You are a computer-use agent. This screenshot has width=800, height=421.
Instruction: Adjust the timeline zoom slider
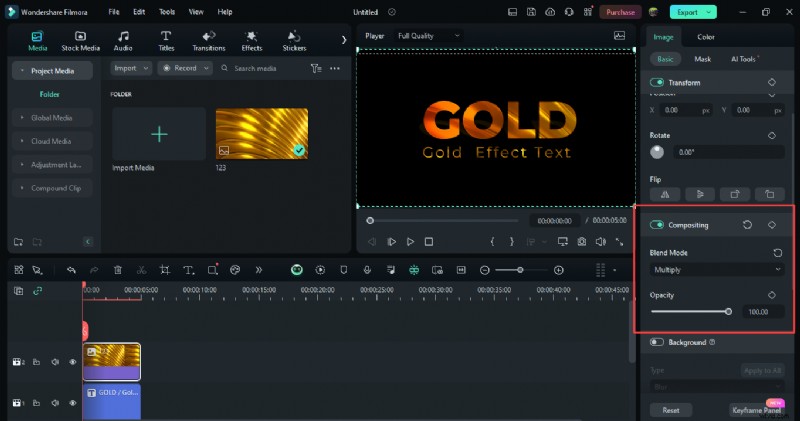click(x=519, y=270)
